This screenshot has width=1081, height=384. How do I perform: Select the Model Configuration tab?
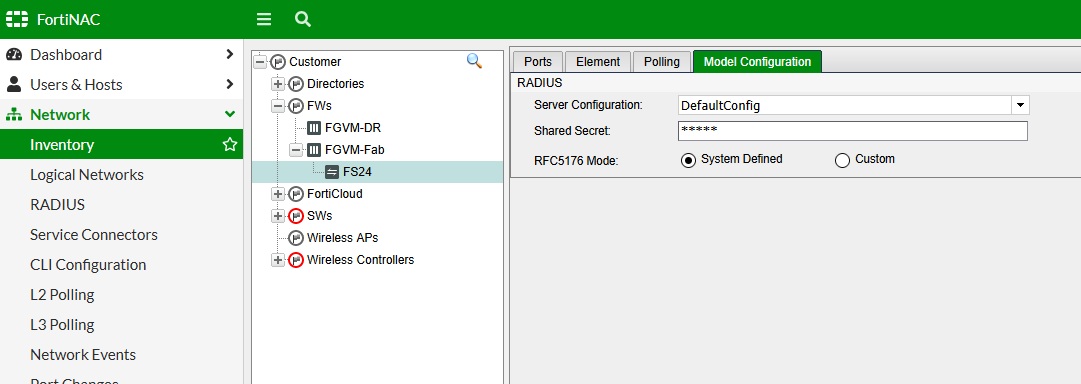(757, 61)
